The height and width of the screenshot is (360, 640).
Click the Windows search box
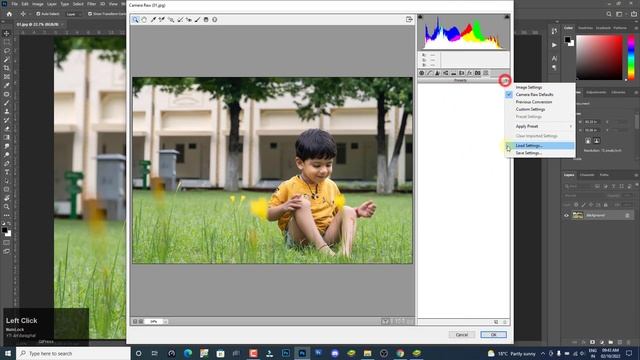(73, 353)
